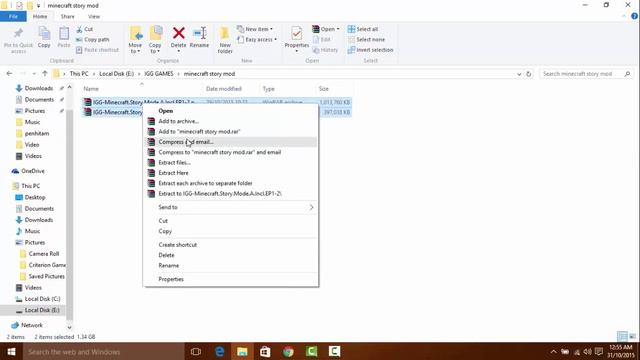The height and width of the screenshot is (360, 640).
Task: Show hidden system tray icons chevron
Action: (553, 351)
